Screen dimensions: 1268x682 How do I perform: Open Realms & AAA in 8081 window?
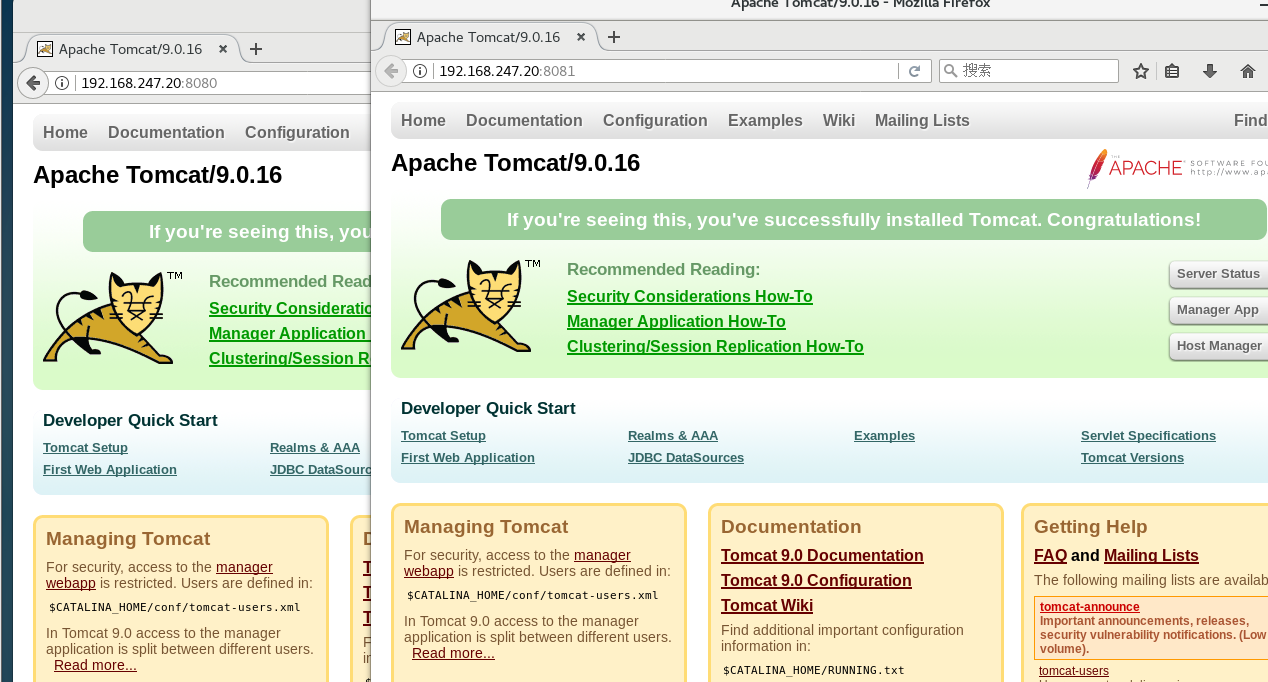tap(673, 435)
